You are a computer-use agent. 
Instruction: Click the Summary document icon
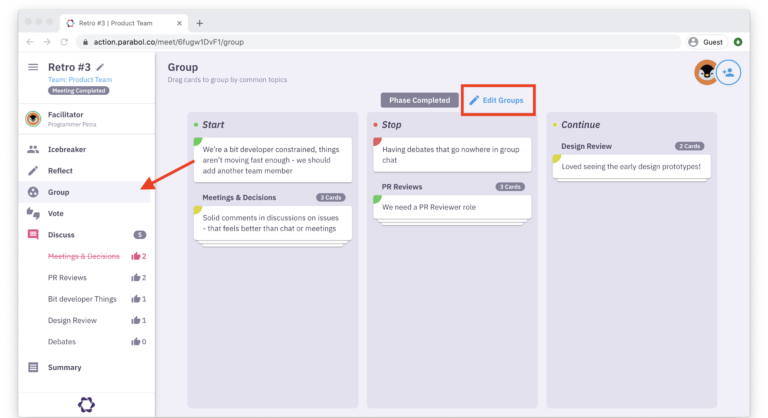click(33, 367)
